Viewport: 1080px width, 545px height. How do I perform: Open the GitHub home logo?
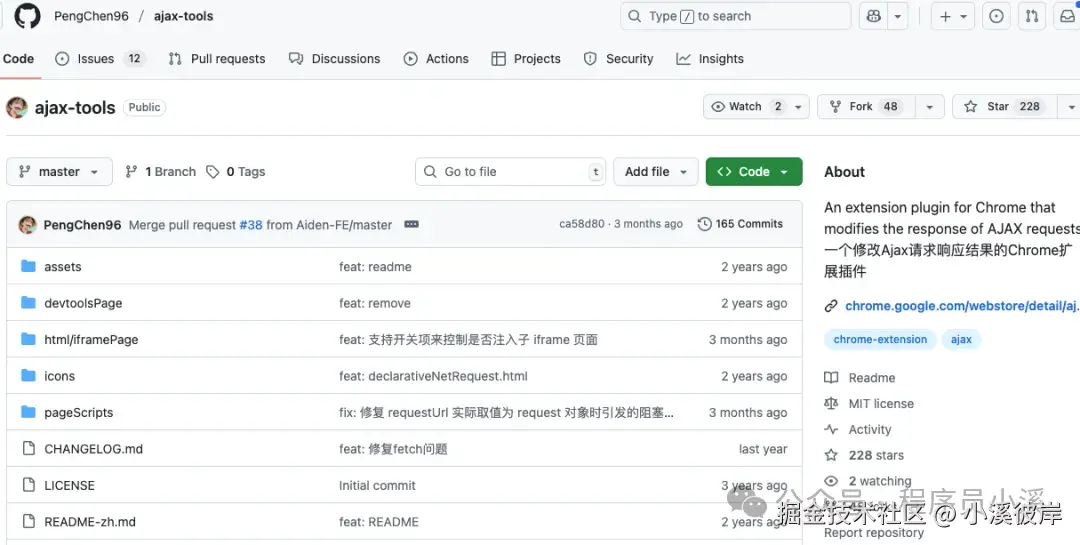coord(28,16)
